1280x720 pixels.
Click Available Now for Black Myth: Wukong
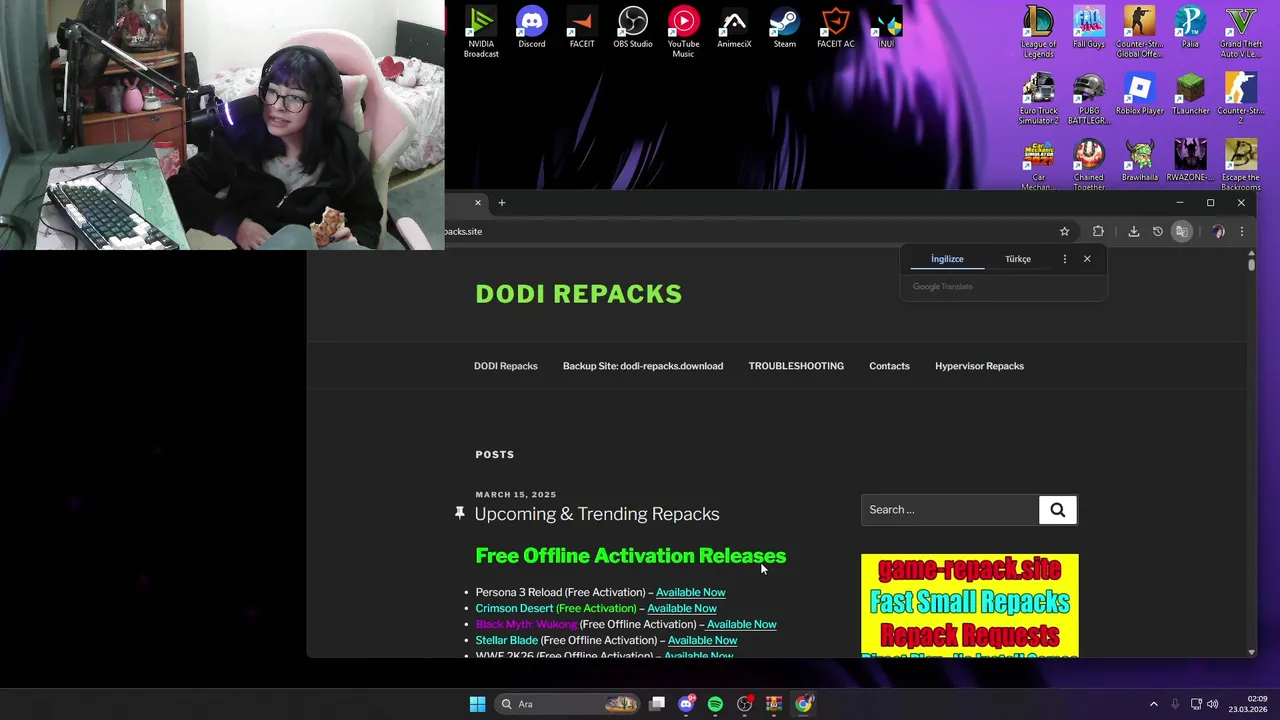click(742, 624)
